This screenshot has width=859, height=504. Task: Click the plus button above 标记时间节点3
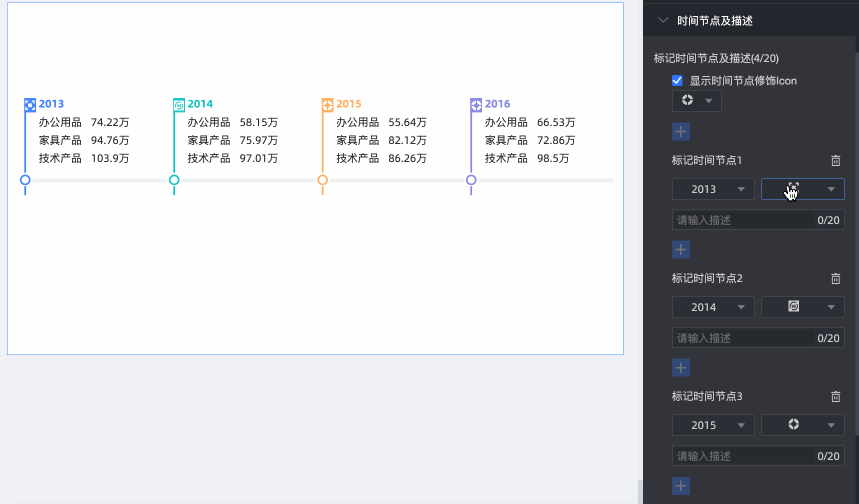680,367
